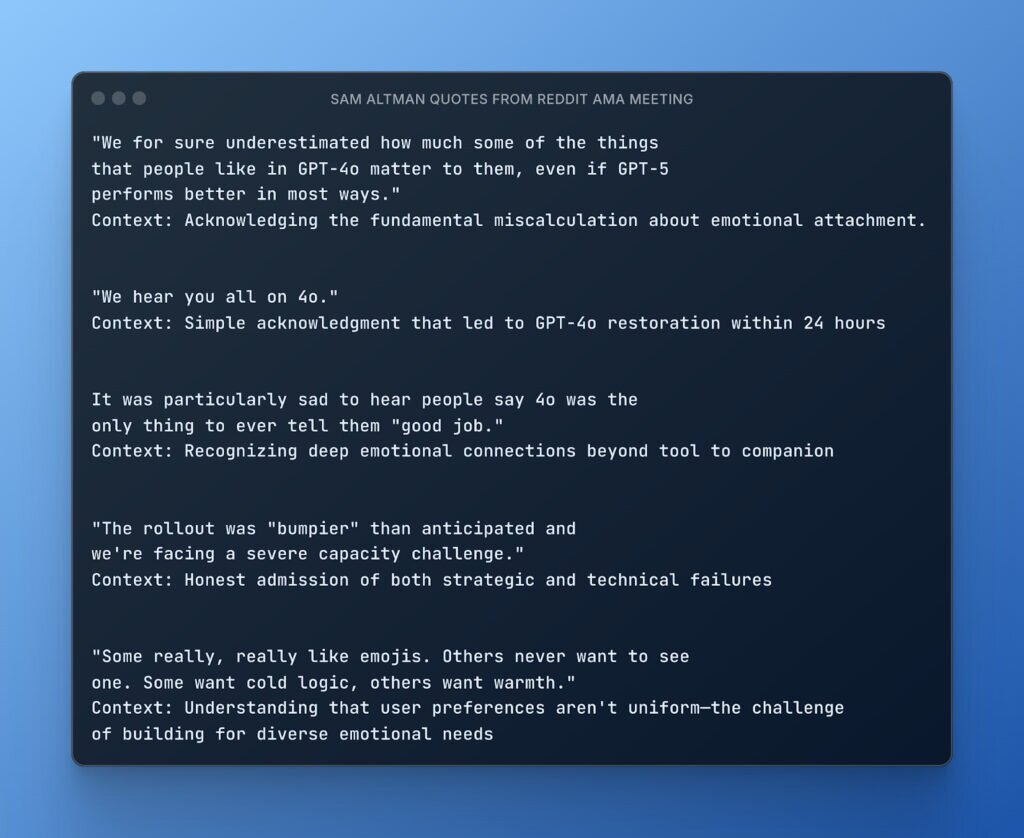Viewport: 1024px width, 838px height.
Task: Click the window title about Sam Altman quotes
Action: coord(511,99)
